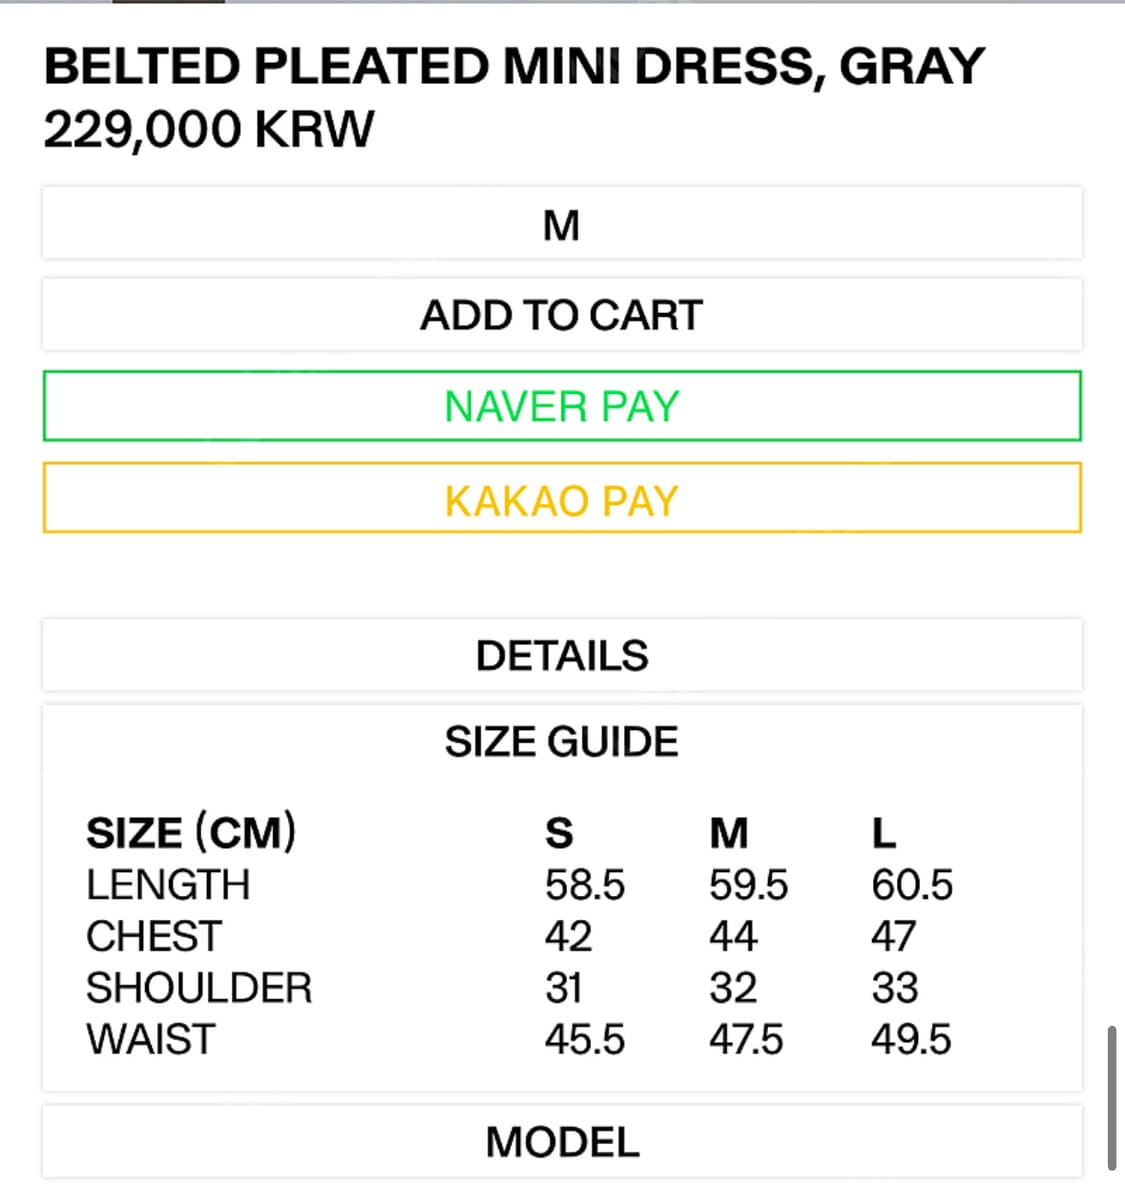Screen dimensions: 1125x1187
Task: Open the size selector showing M
Action: pyautogui.click(x=561, y=225)
